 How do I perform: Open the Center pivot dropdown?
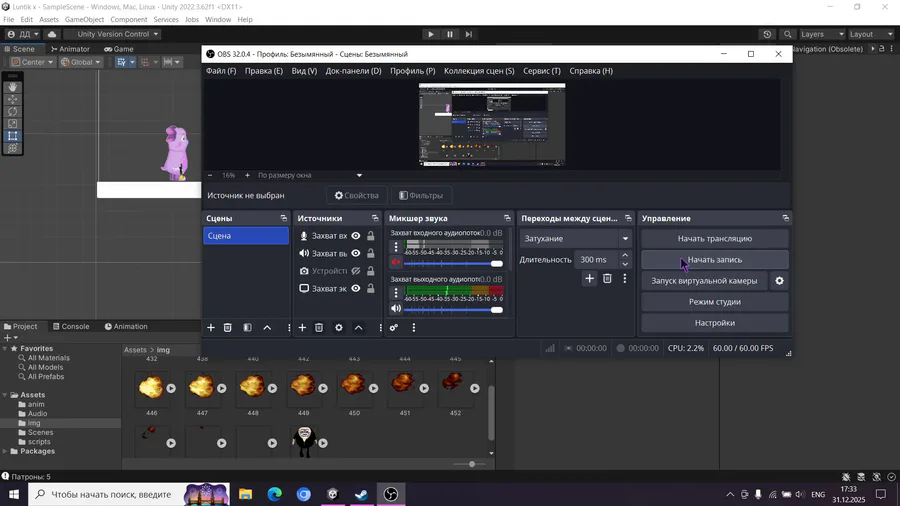pos(32,62)
